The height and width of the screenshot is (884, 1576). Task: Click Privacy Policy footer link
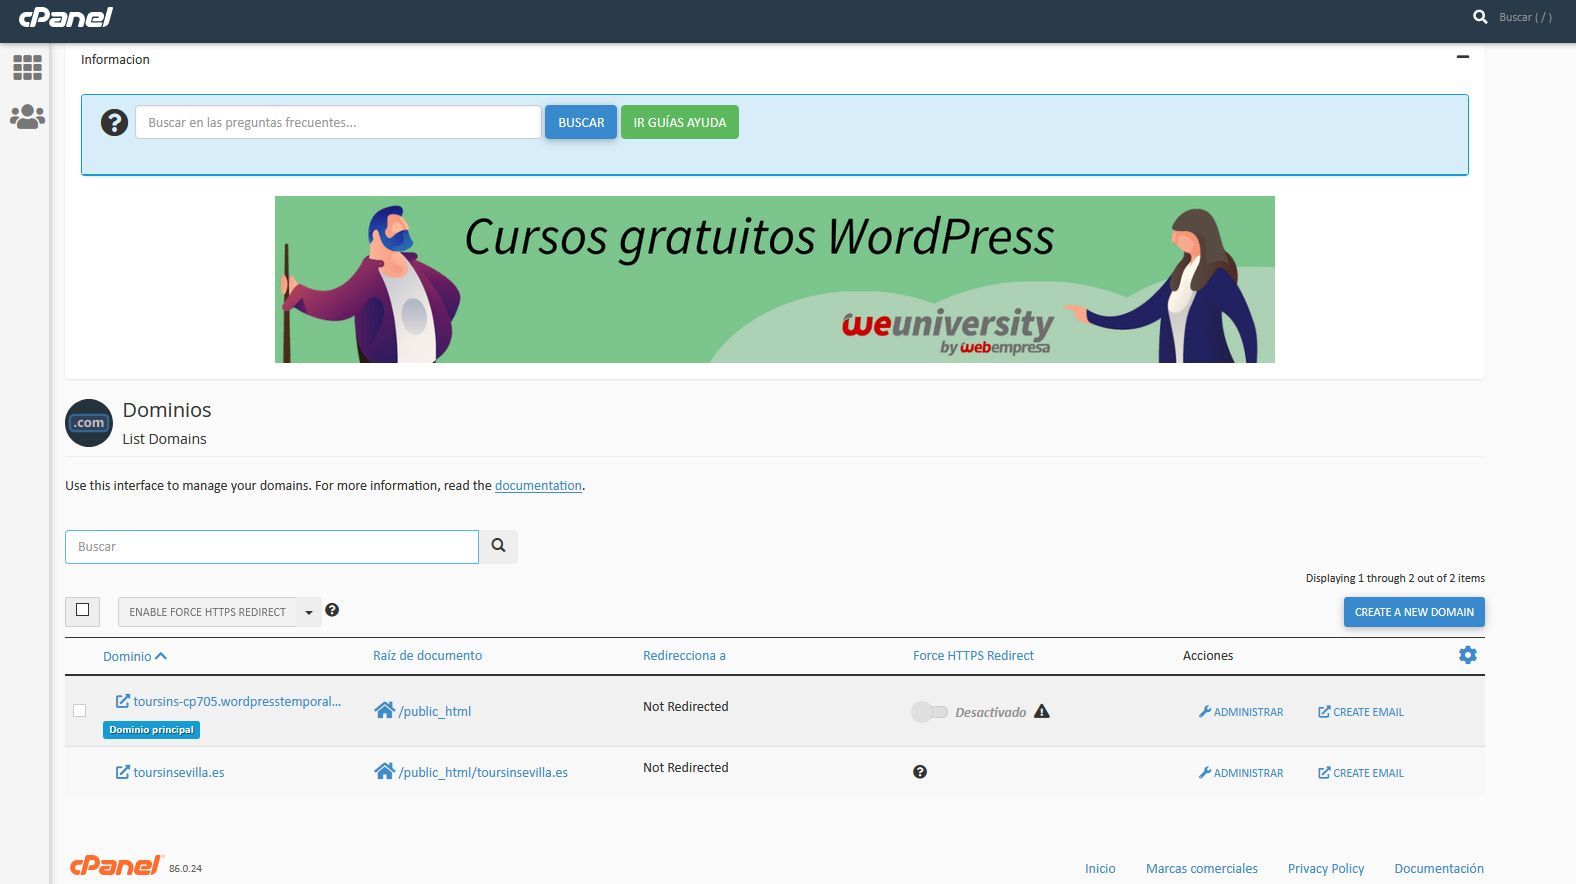pyautogui.click(x=1326, y=869)
